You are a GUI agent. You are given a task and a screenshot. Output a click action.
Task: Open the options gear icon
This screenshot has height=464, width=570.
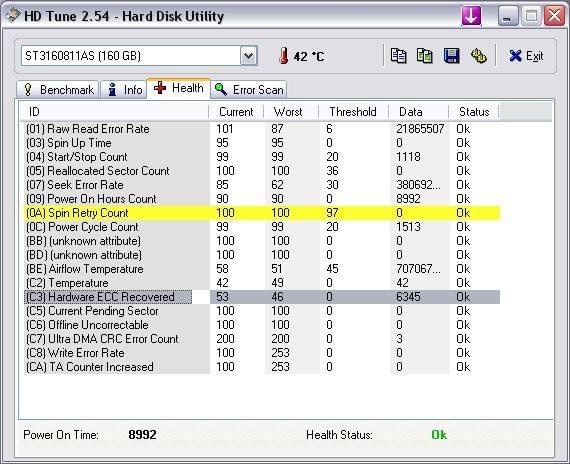point(479,56)
